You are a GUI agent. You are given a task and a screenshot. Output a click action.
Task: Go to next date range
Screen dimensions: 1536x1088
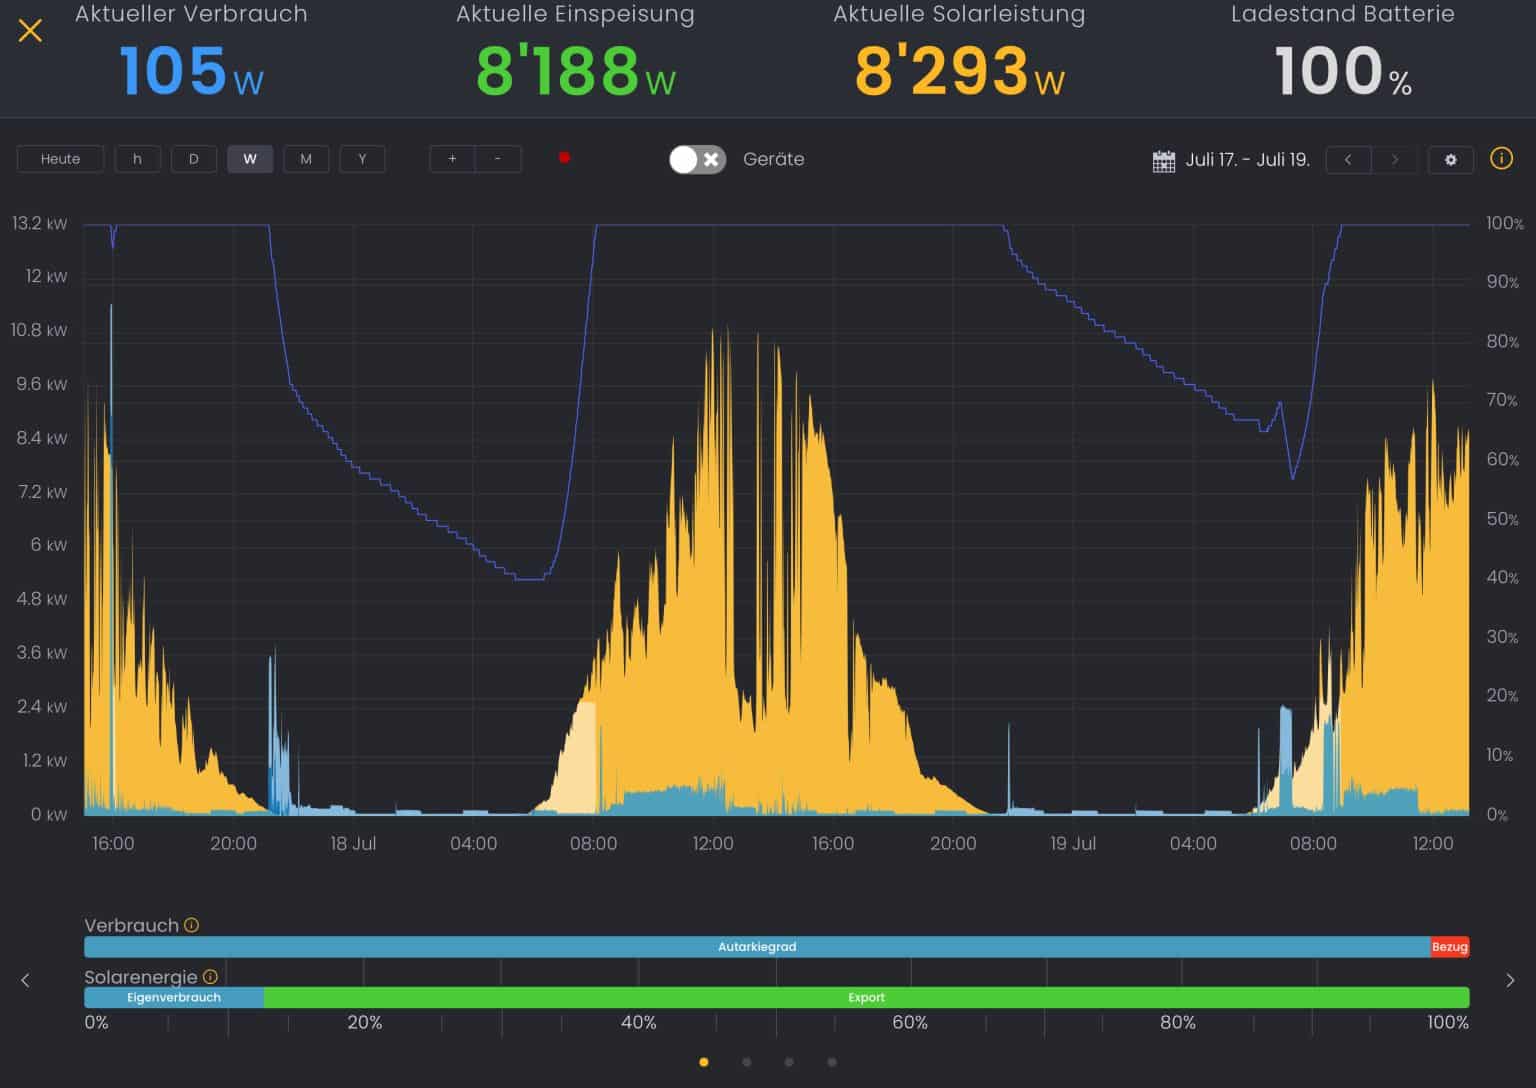coord(1395,159)
